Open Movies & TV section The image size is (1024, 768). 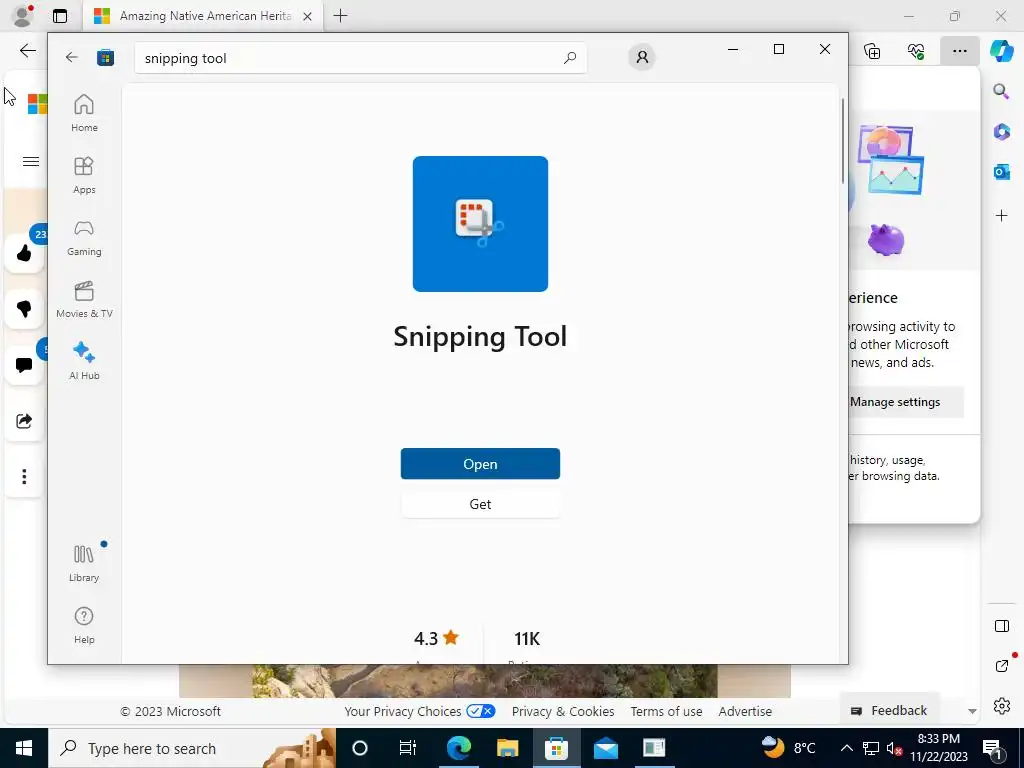(84, 299)
